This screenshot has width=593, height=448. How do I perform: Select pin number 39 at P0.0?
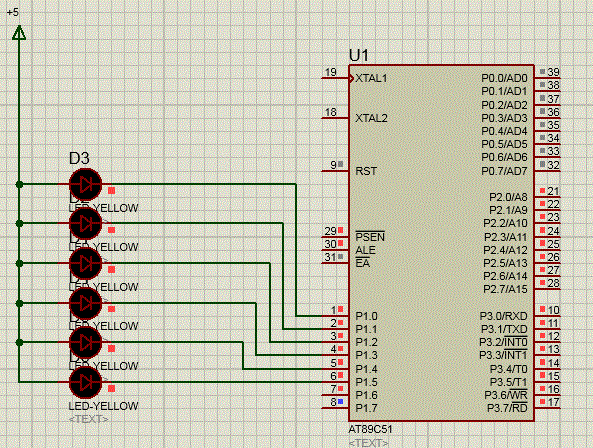point(553,72)
